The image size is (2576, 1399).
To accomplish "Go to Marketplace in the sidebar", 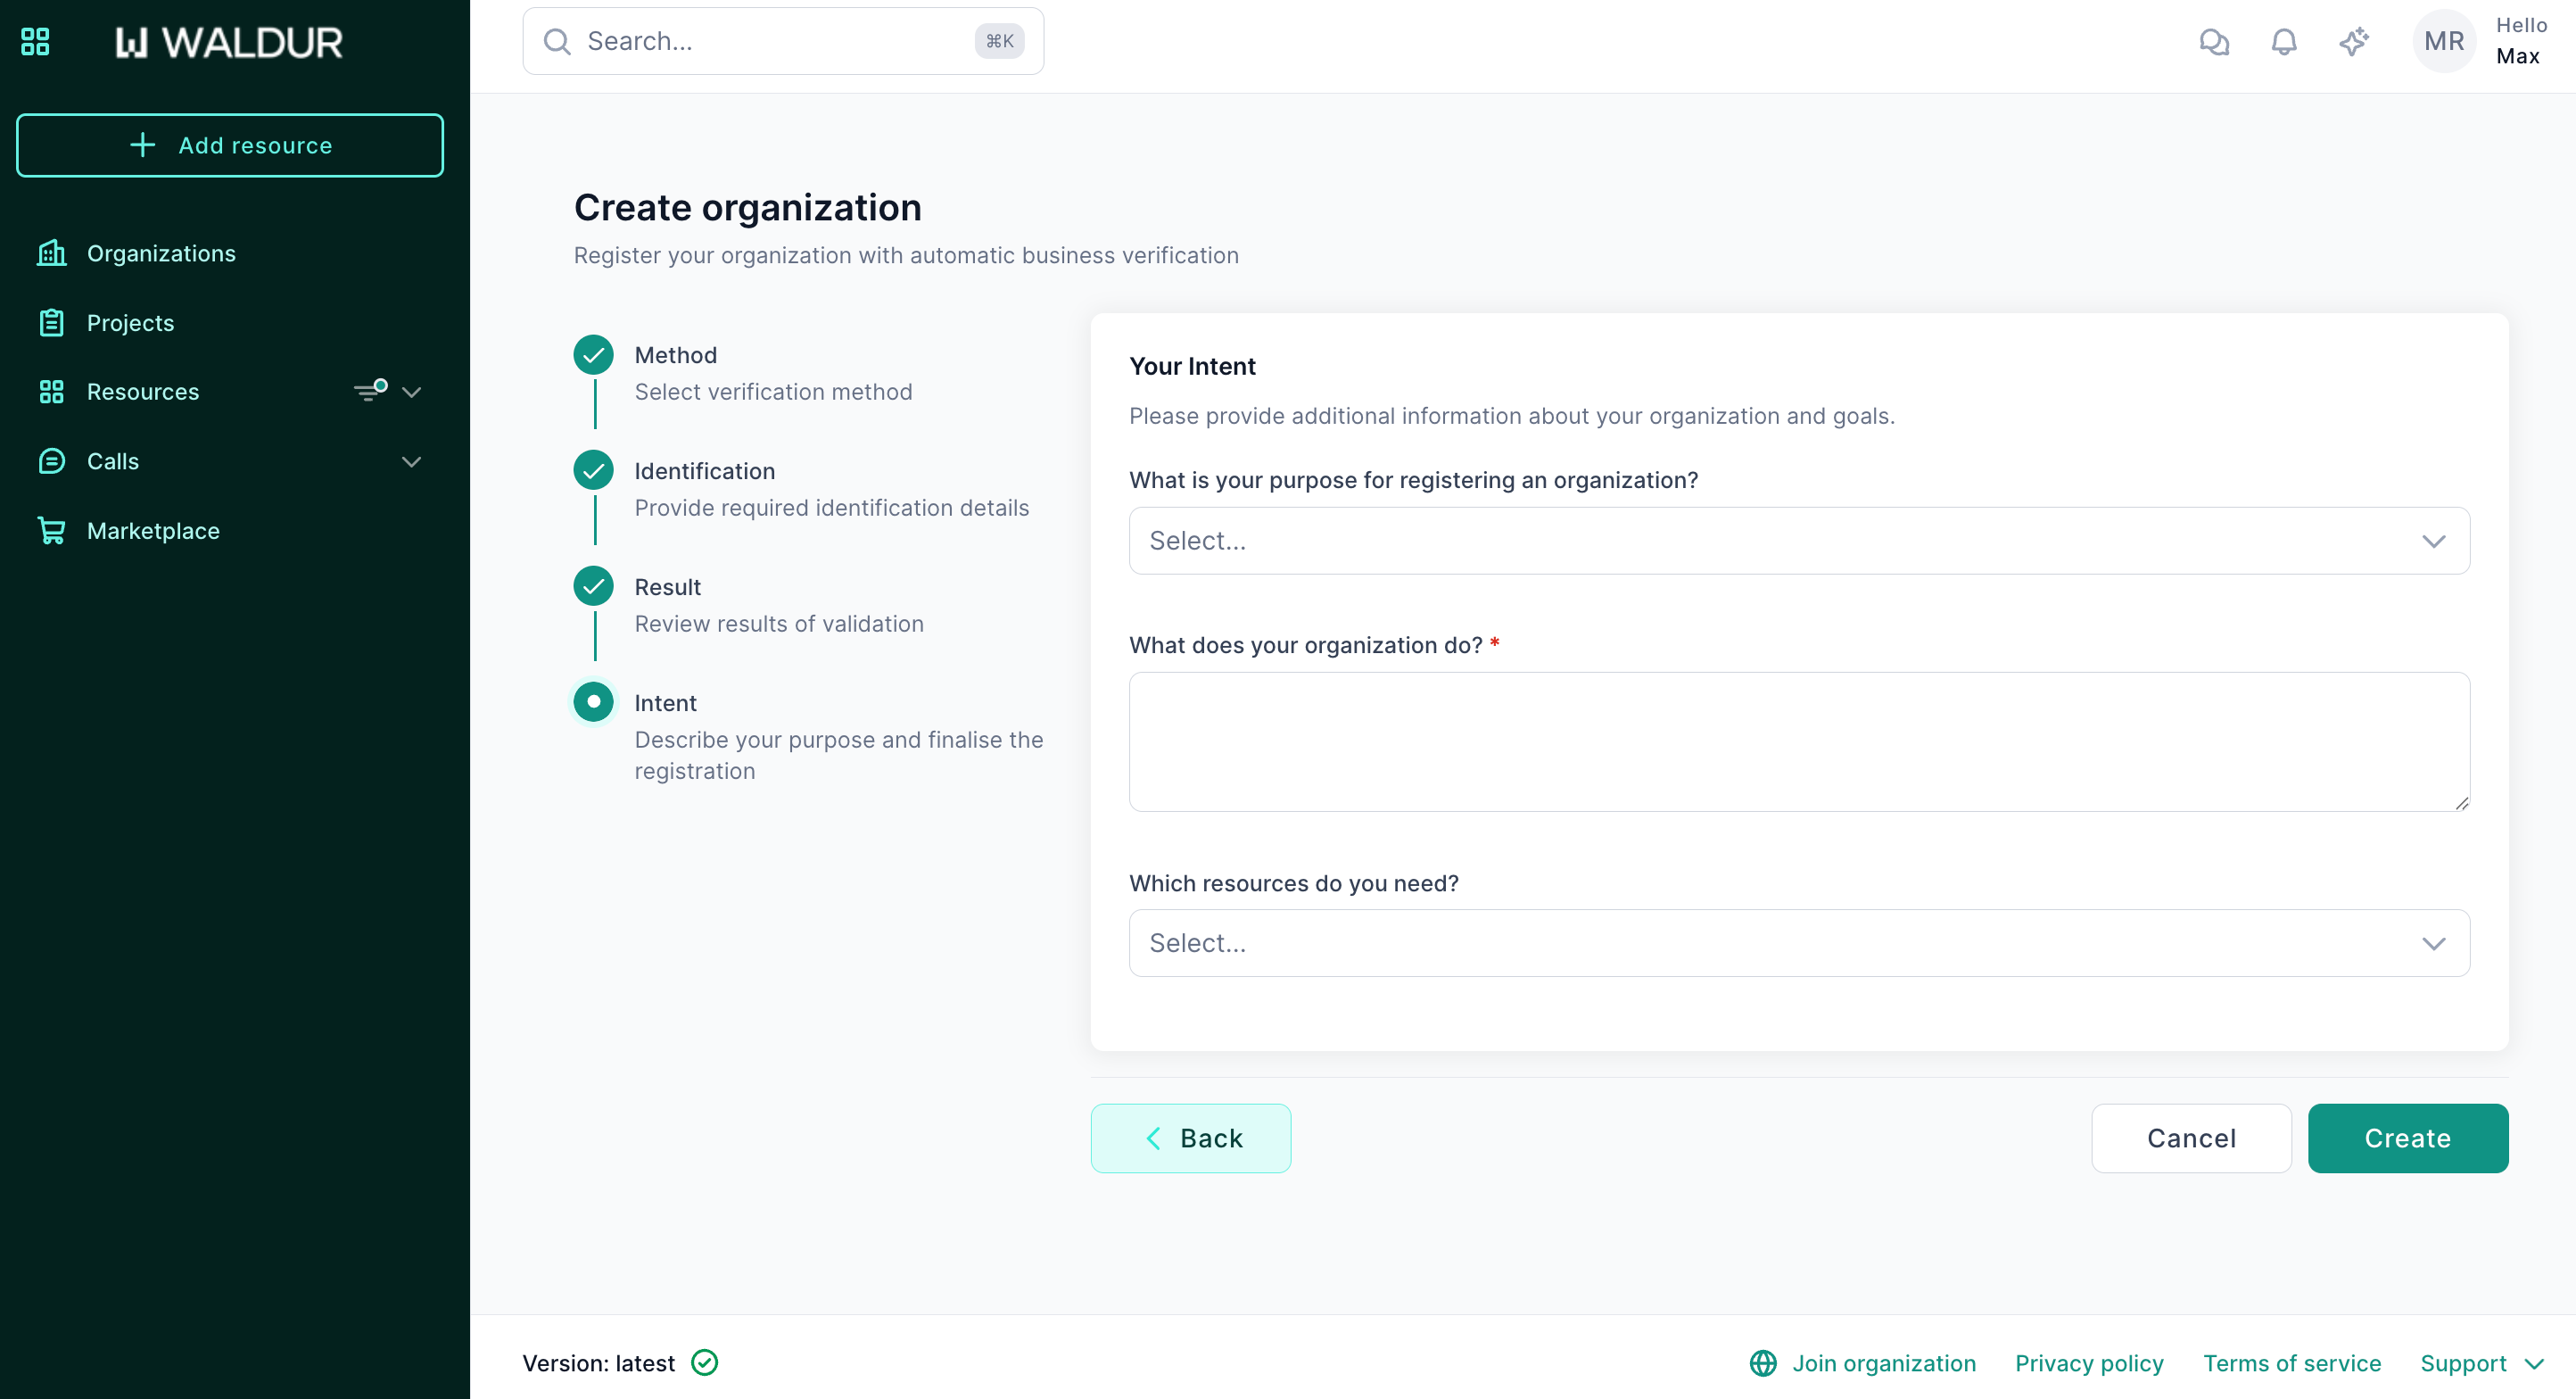I will click(x=153, y=531).
